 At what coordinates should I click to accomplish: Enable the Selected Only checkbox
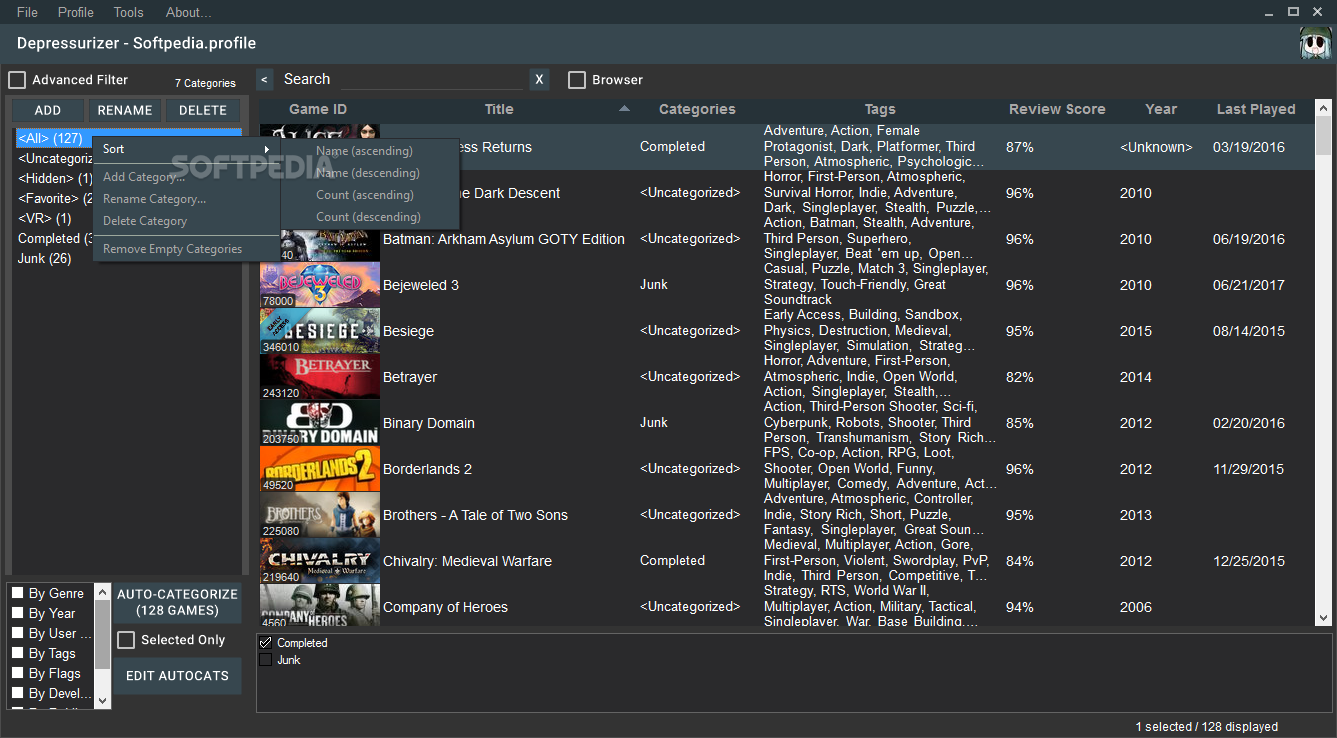coord(126,640)
